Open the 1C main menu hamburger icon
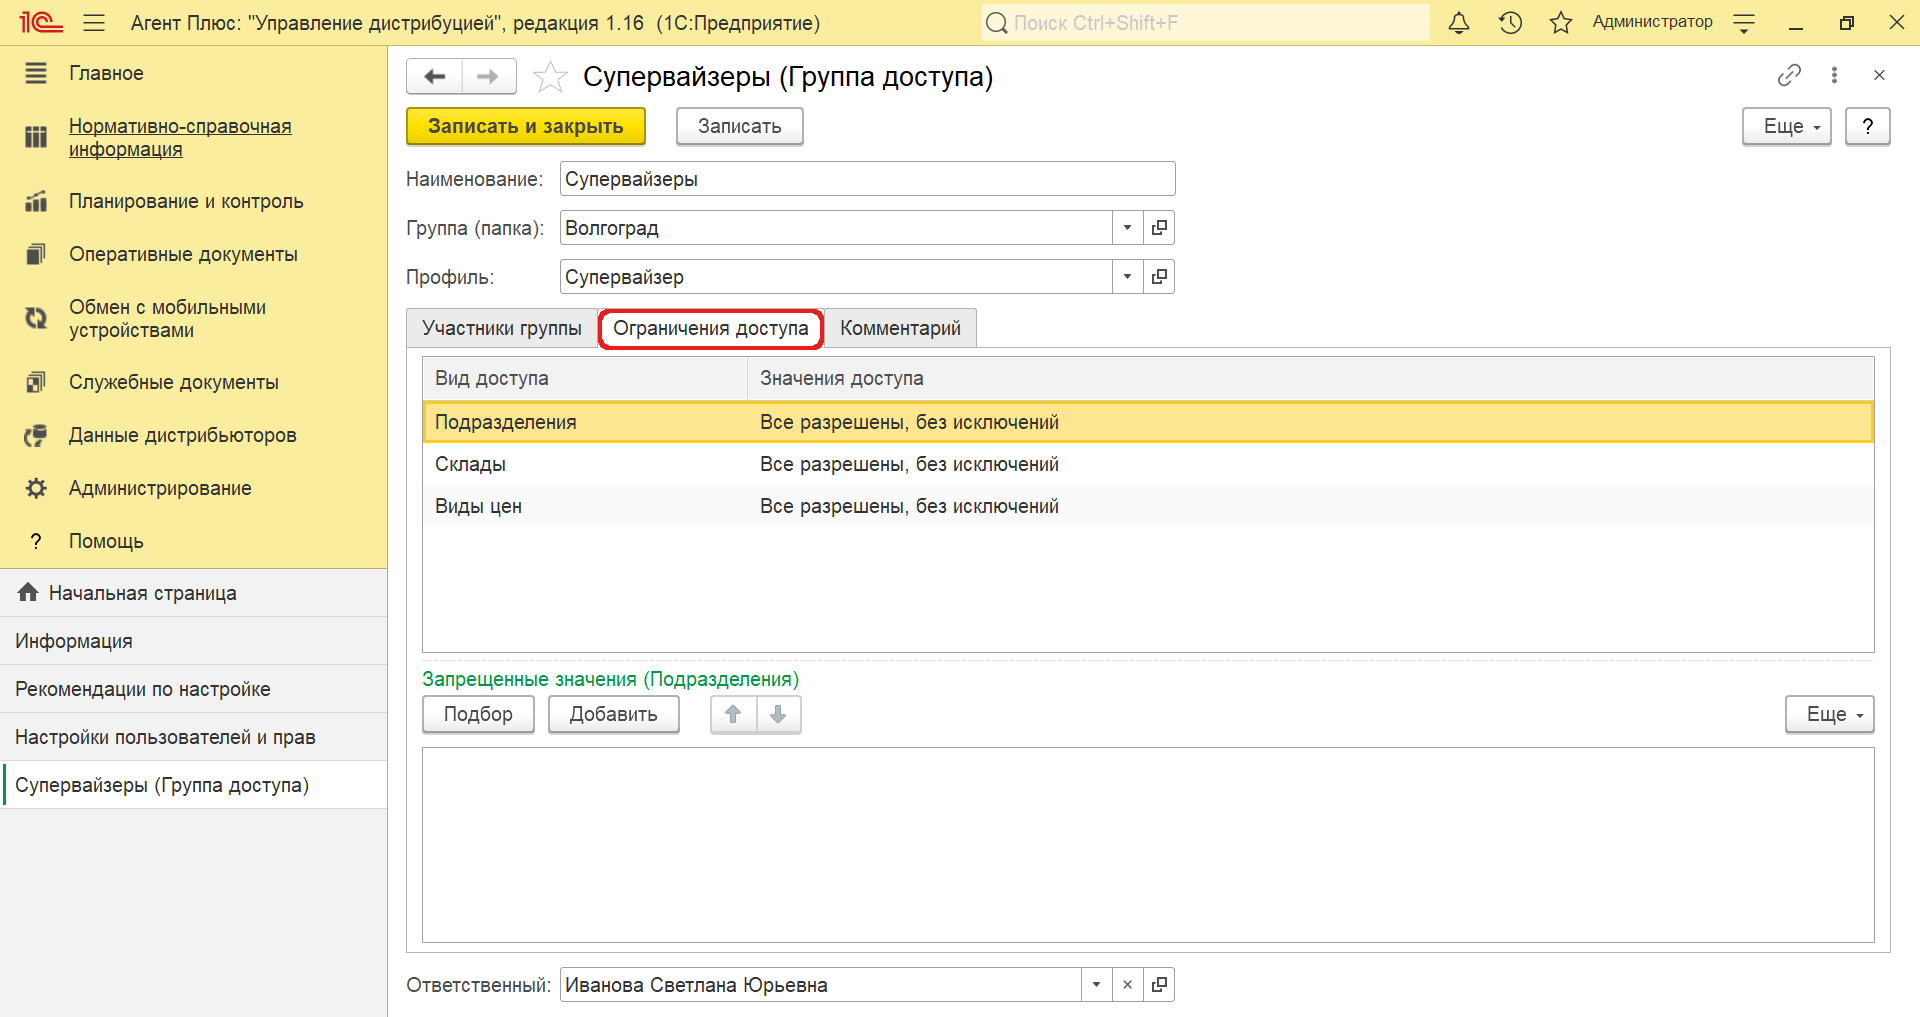 94,22
